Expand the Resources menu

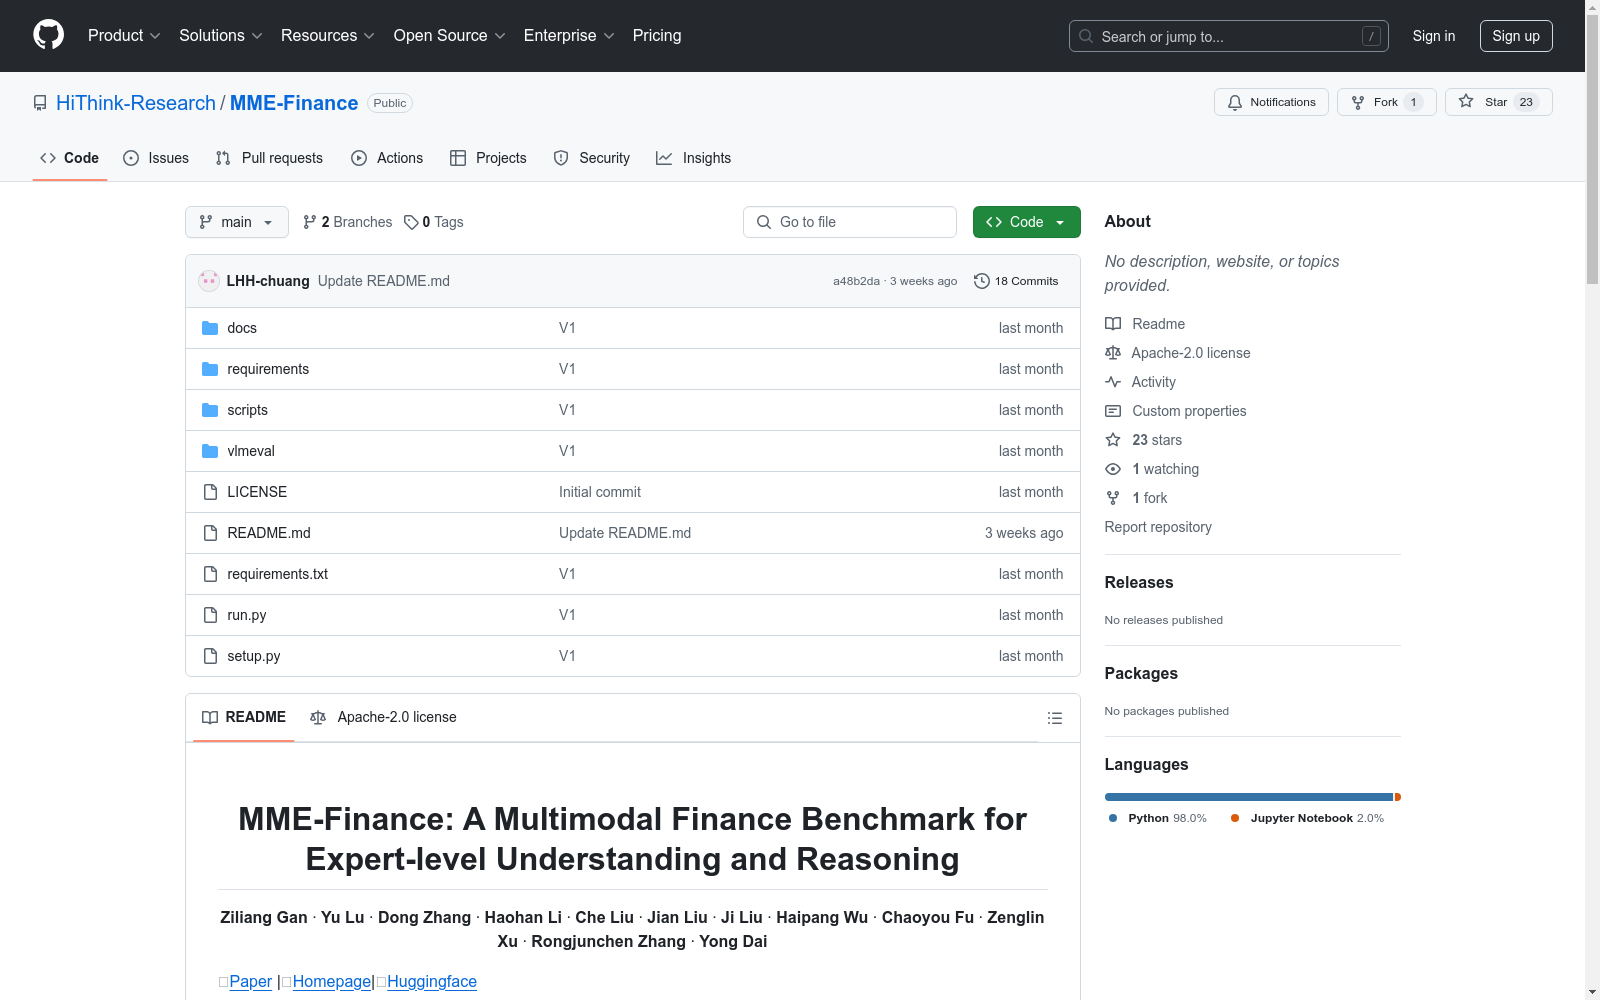328,35
